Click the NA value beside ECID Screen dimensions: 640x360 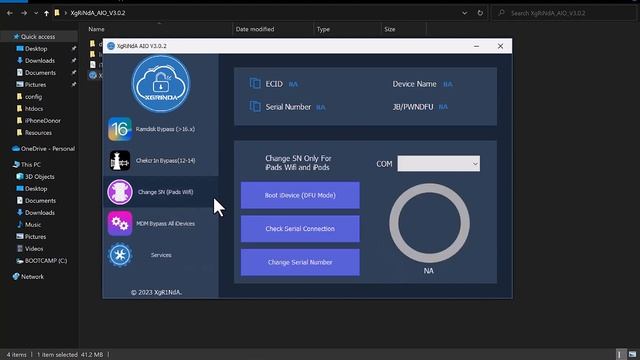293,84
